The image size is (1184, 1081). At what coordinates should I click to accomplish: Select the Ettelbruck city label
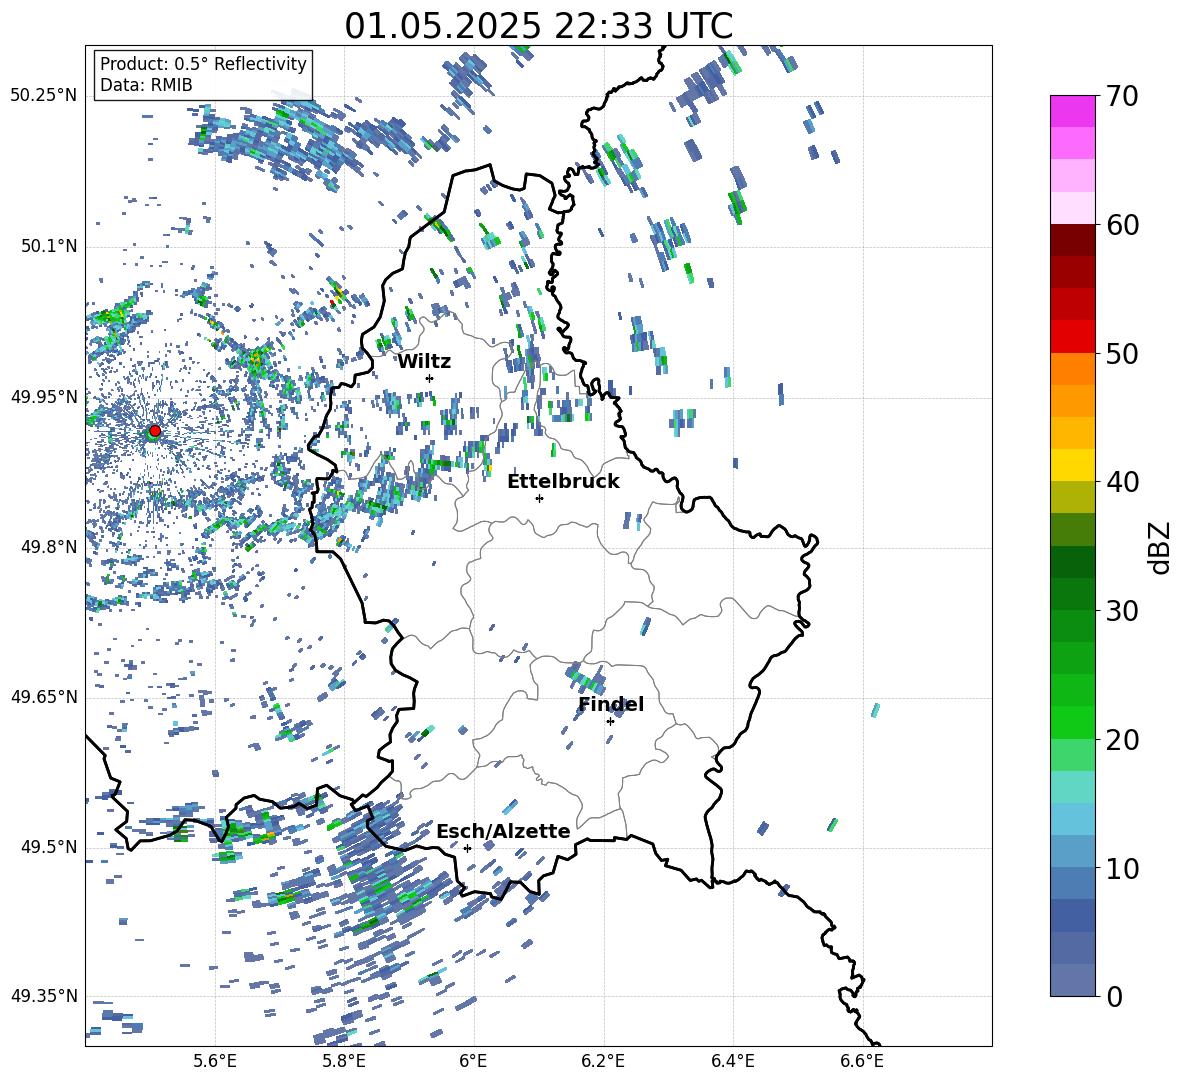pyautogui.click(x=563, y=482)
